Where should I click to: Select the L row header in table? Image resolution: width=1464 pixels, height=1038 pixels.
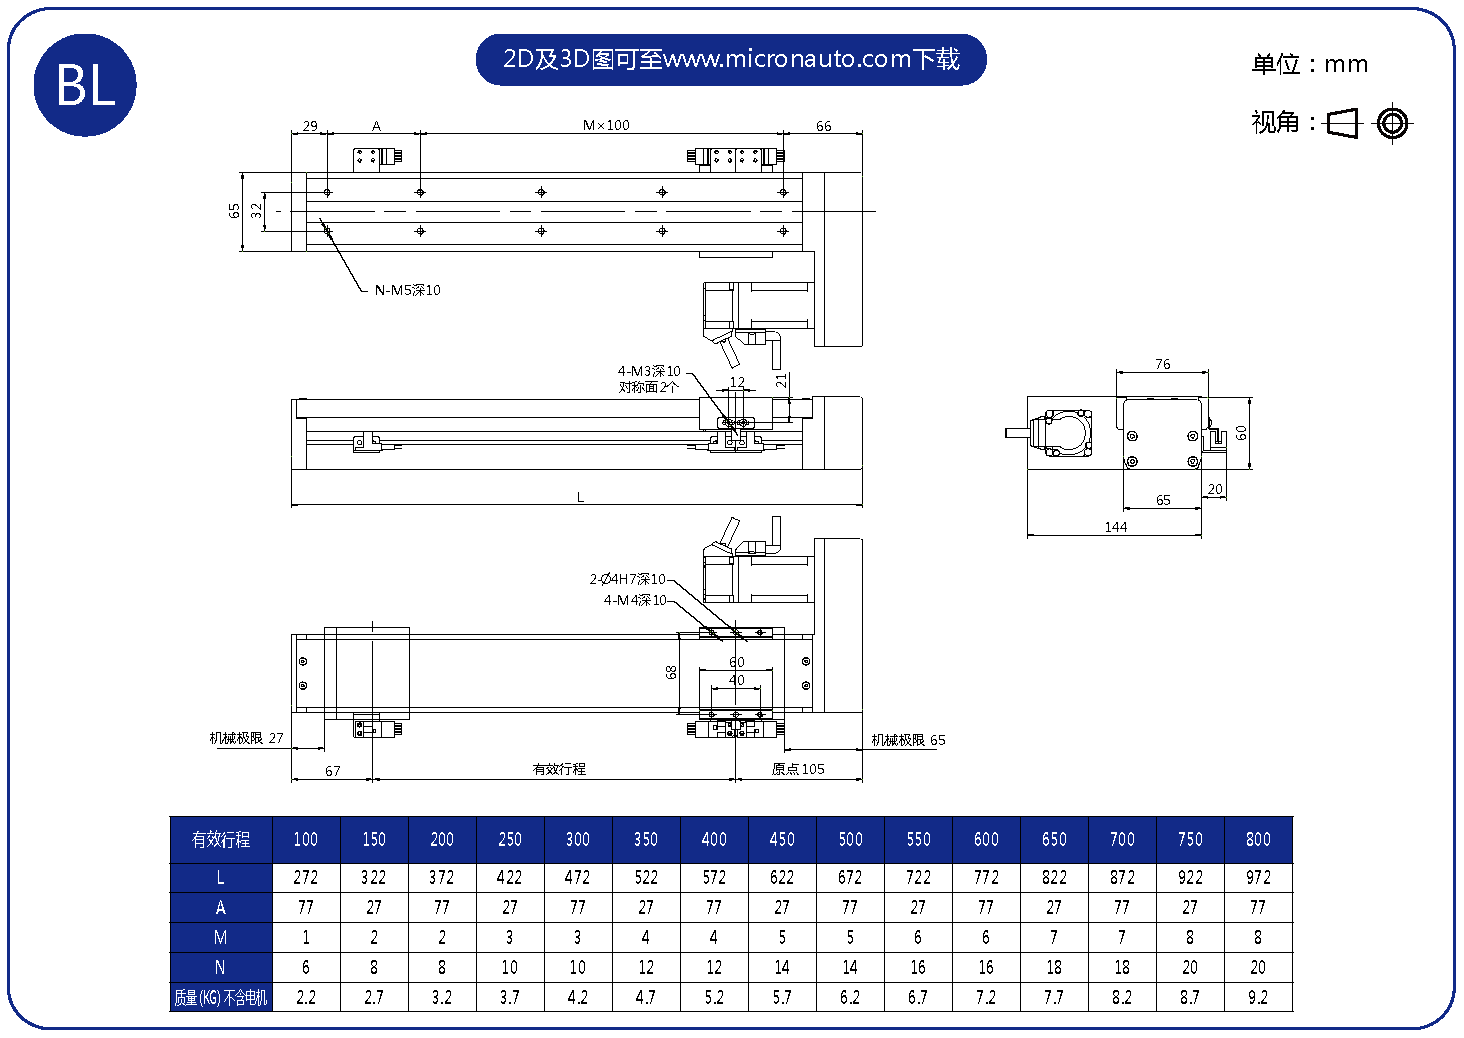click(x=221, y=878)
